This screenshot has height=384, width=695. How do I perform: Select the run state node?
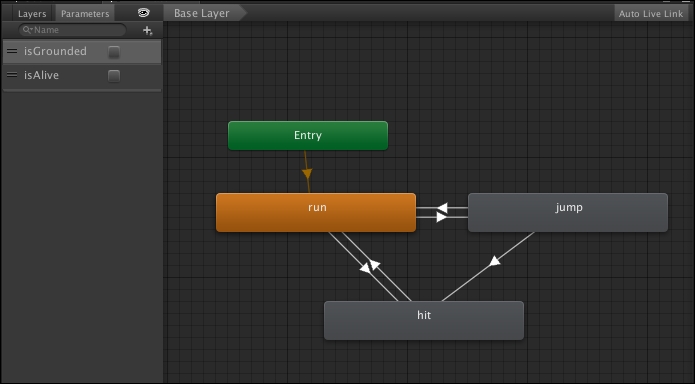(x=316, y=212)
